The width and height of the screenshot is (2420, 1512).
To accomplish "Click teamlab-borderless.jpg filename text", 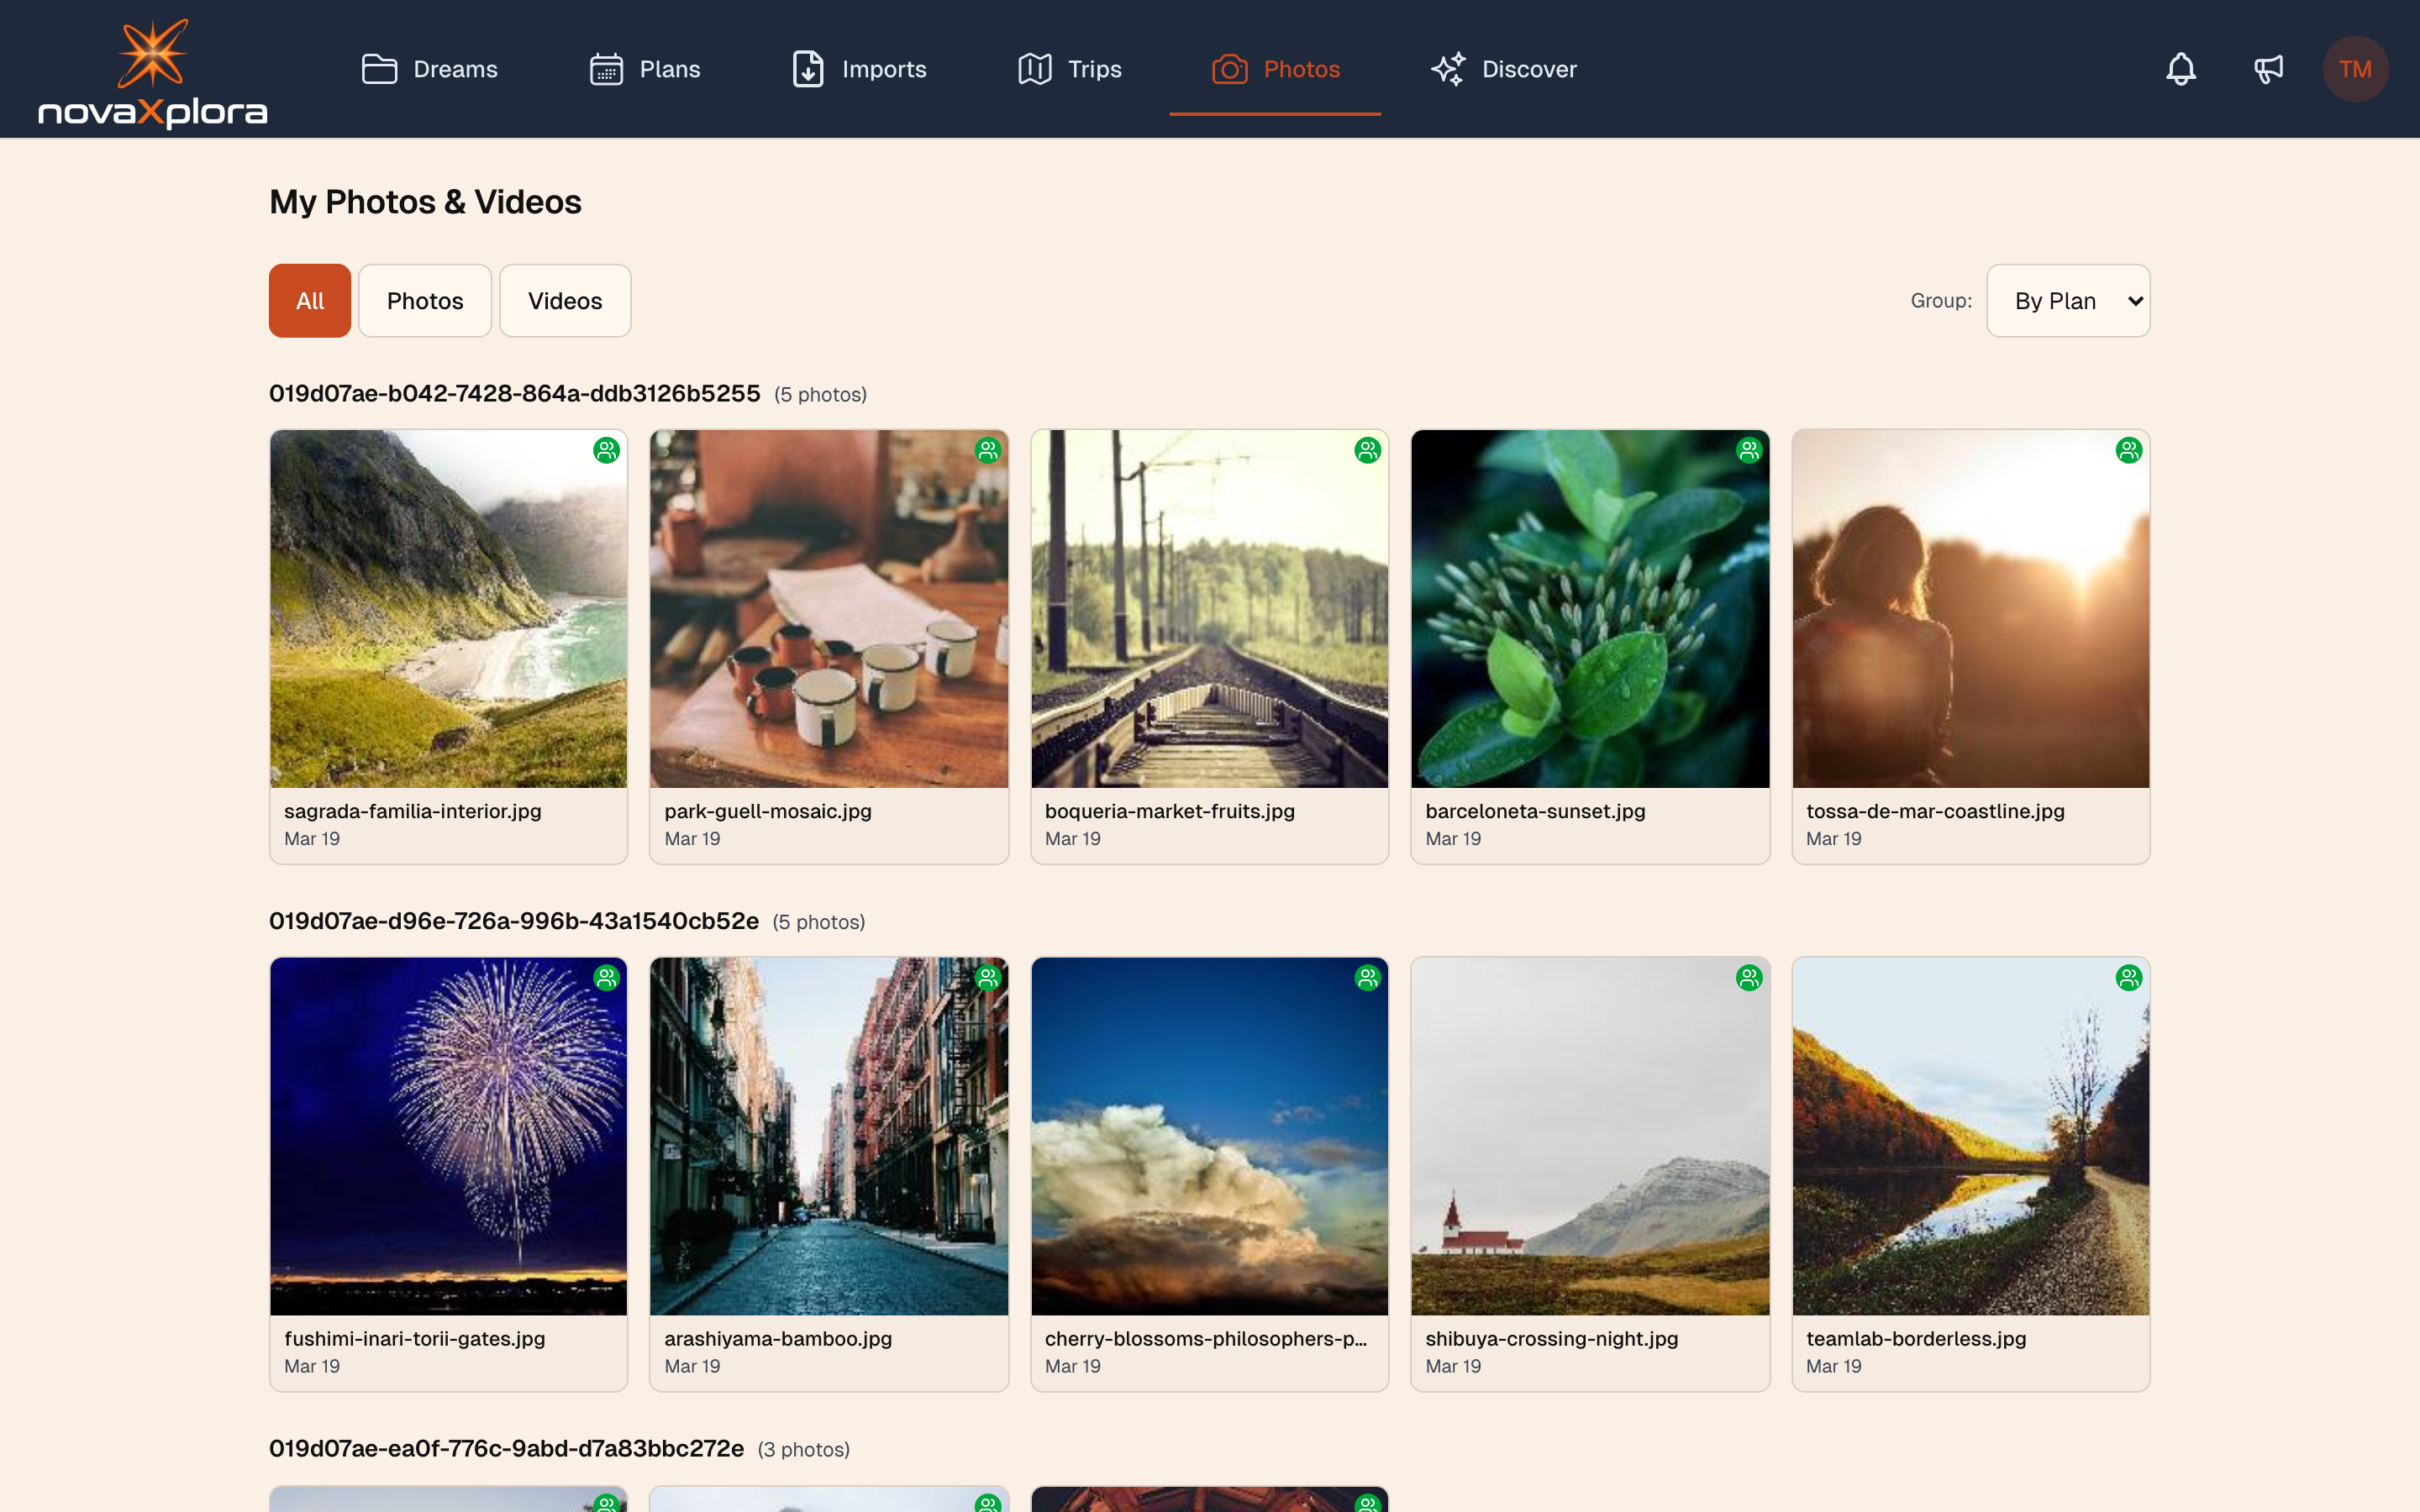I will coord(1915,1338).
